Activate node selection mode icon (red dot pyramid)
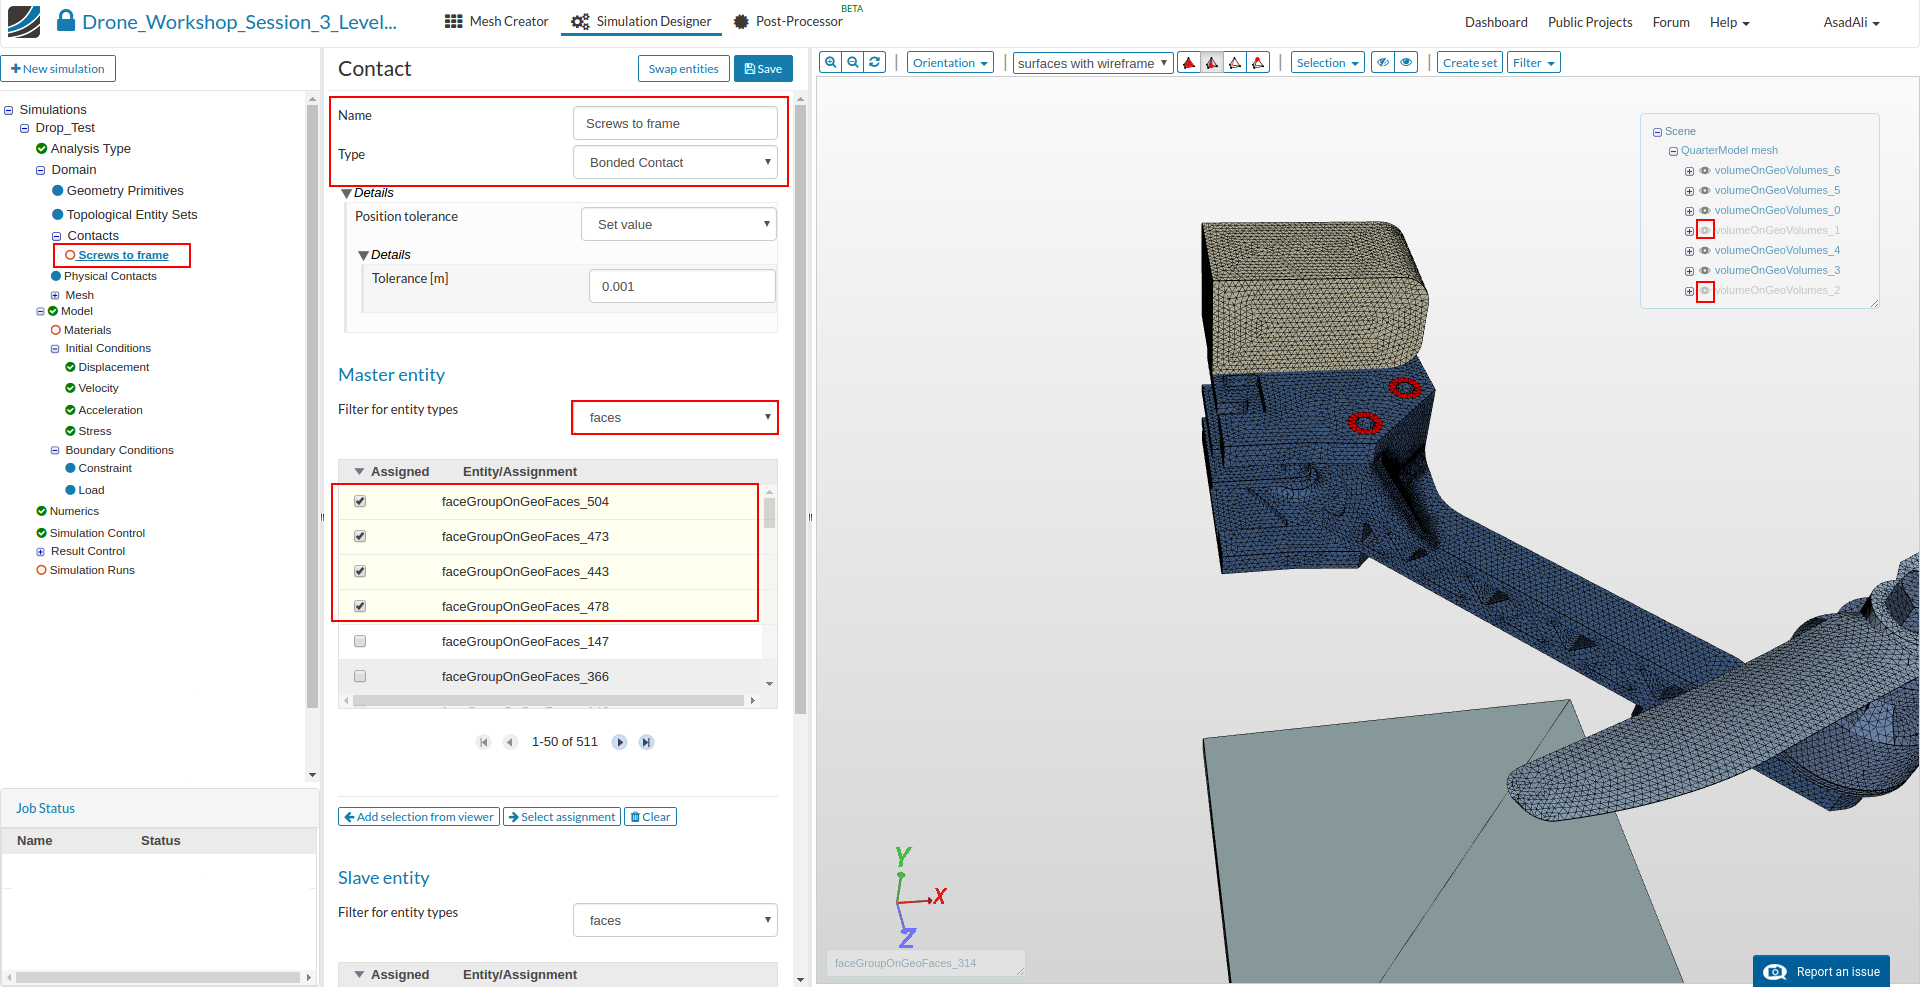The image size is (1920, 987). click(1259, 63)
